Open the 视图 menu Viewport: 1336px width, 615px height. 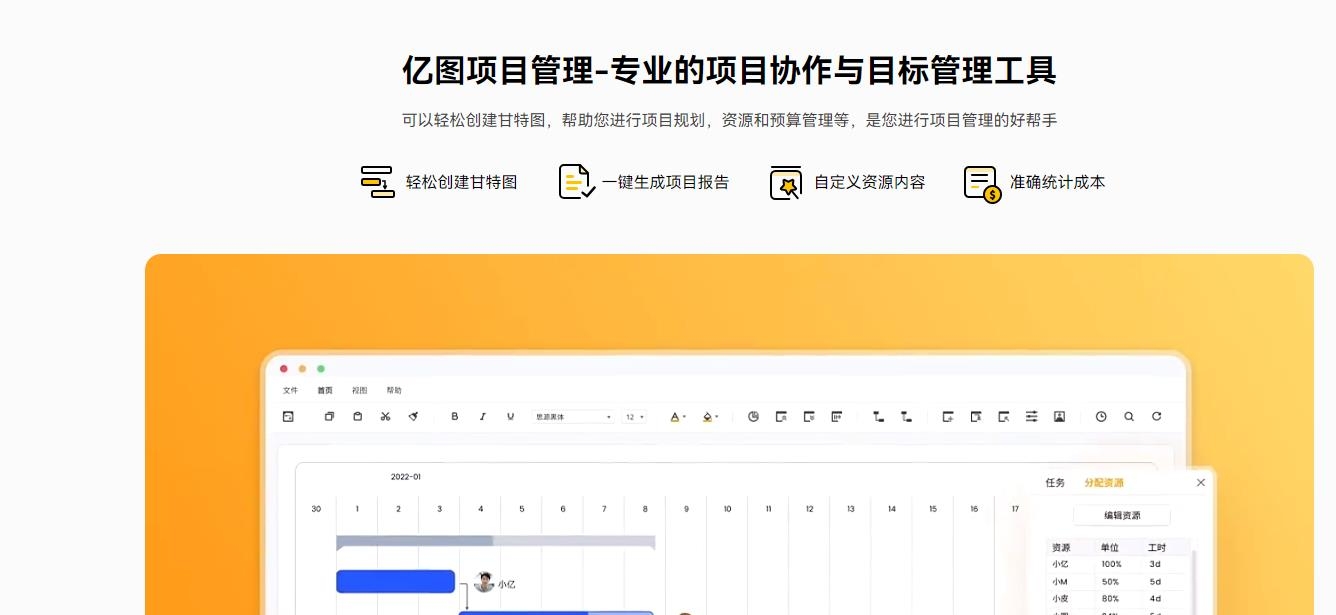click(x=360, y=390)
